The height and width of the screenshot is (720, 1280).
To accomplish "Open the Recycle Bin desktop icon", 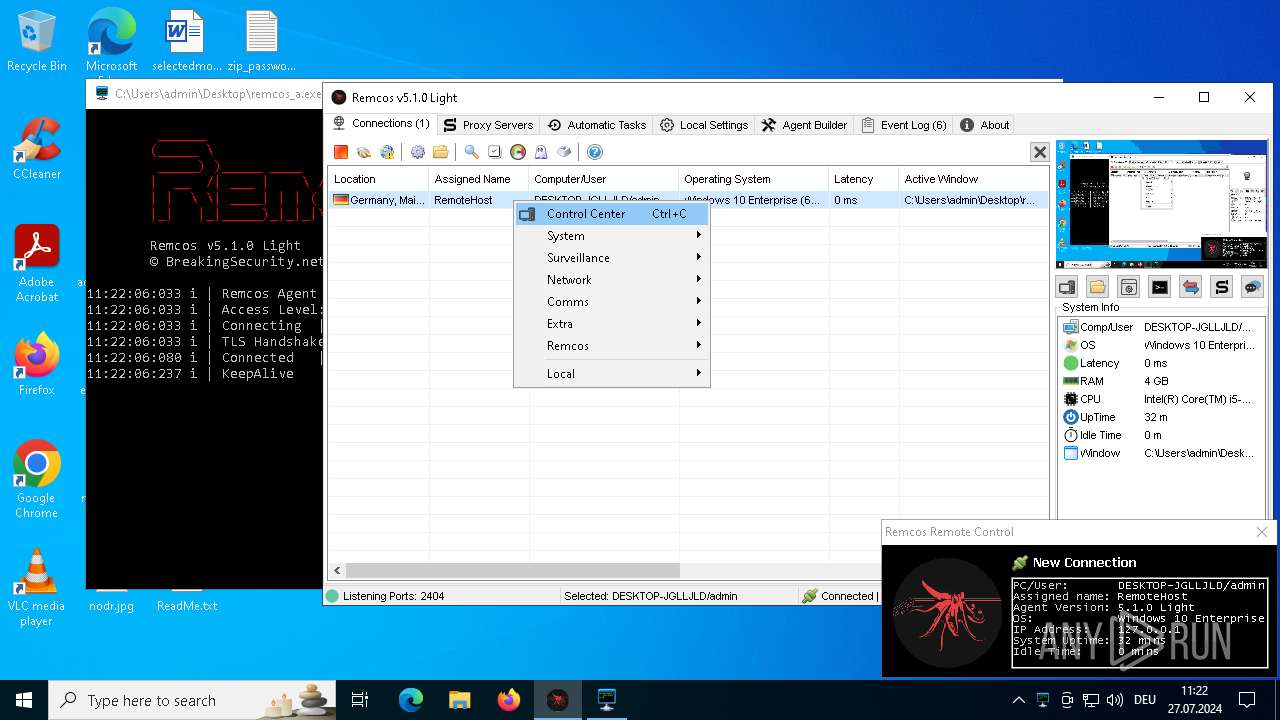I will pyautogui.click(x=37, y=42).
